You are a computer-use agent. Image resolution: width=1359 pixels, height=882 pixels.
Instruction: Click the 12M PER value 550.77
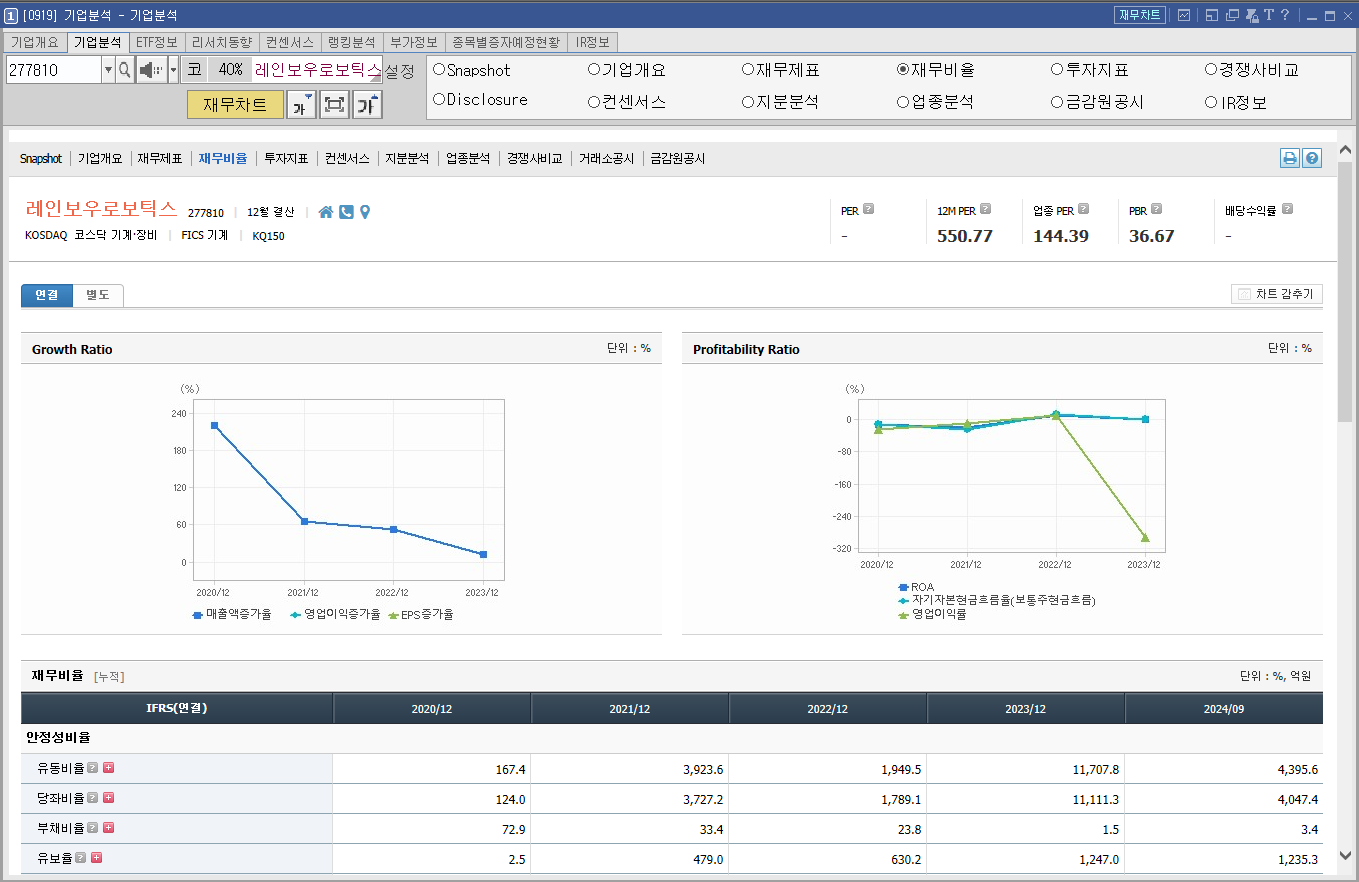[x=965, y=236]
